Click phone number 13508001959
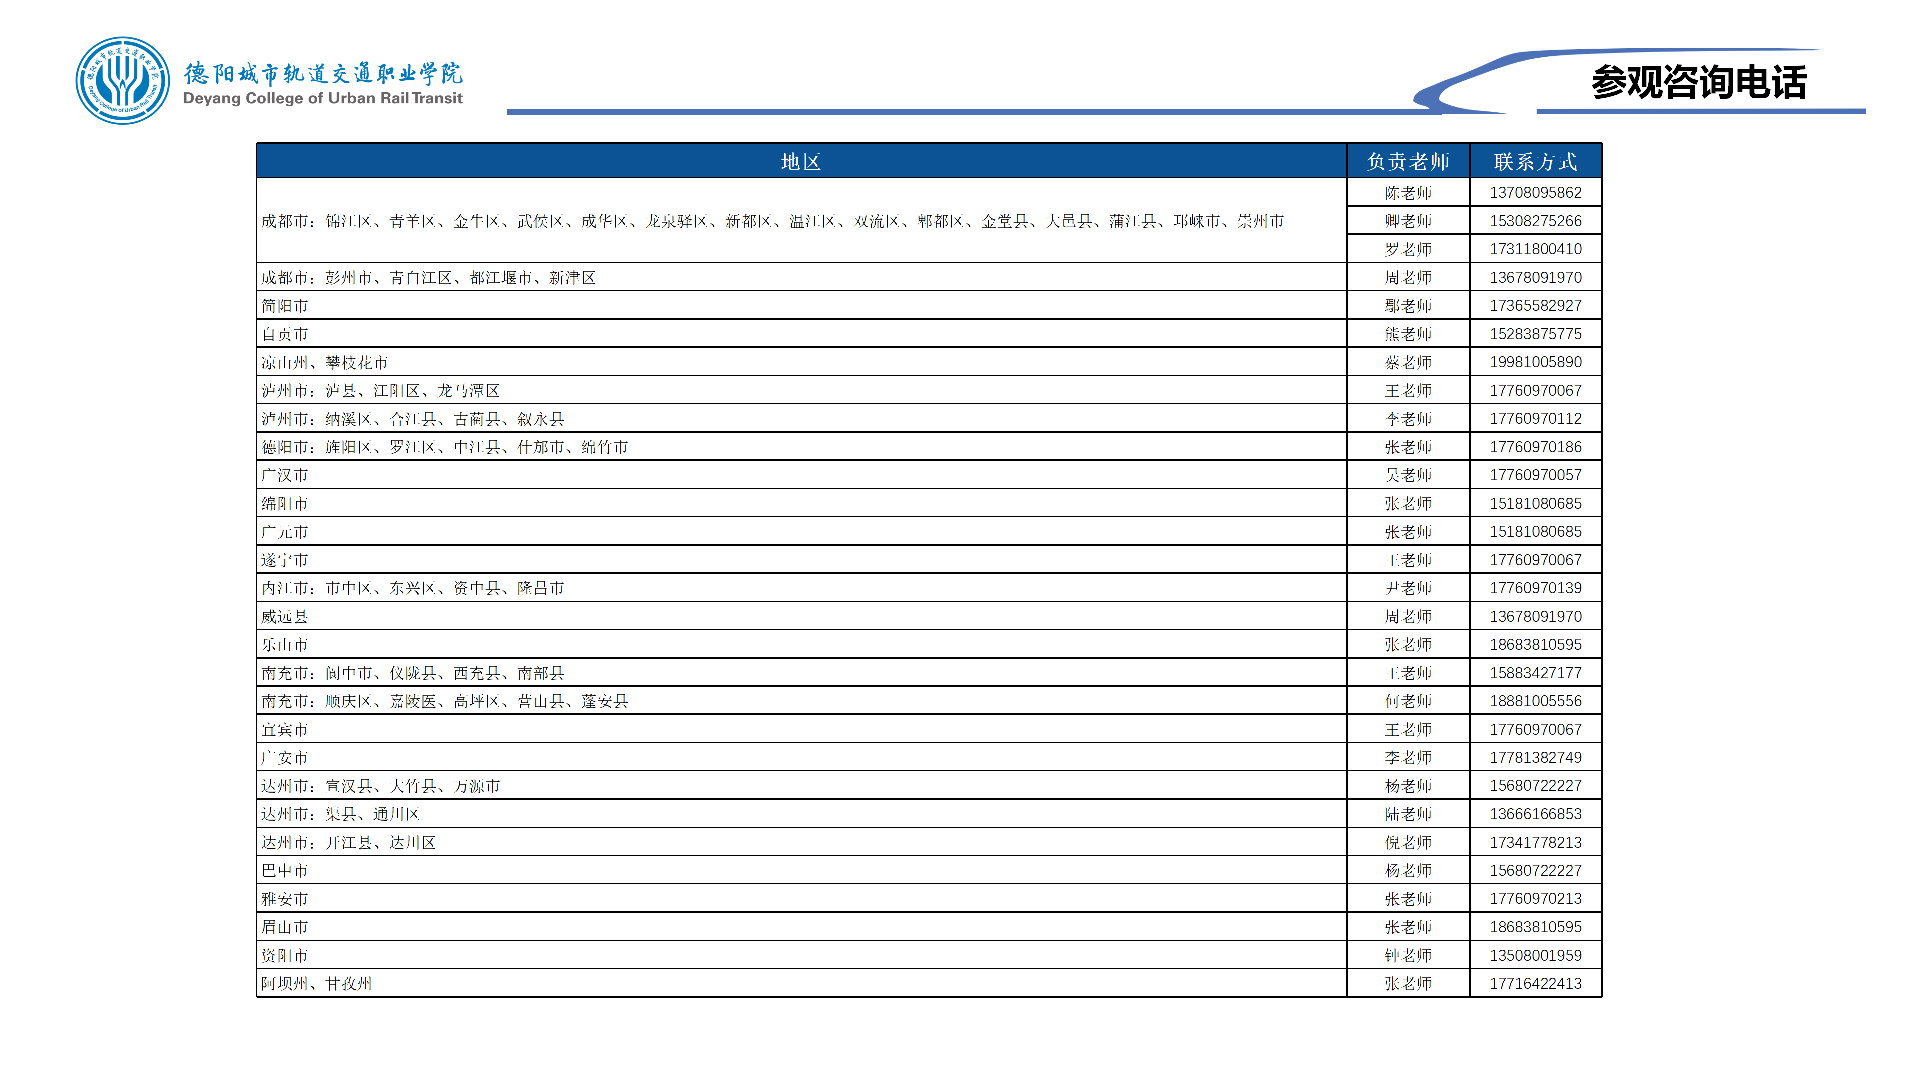Image resolution: width=1920 pixels, height=1080 pixels. tap(1535, 956)
